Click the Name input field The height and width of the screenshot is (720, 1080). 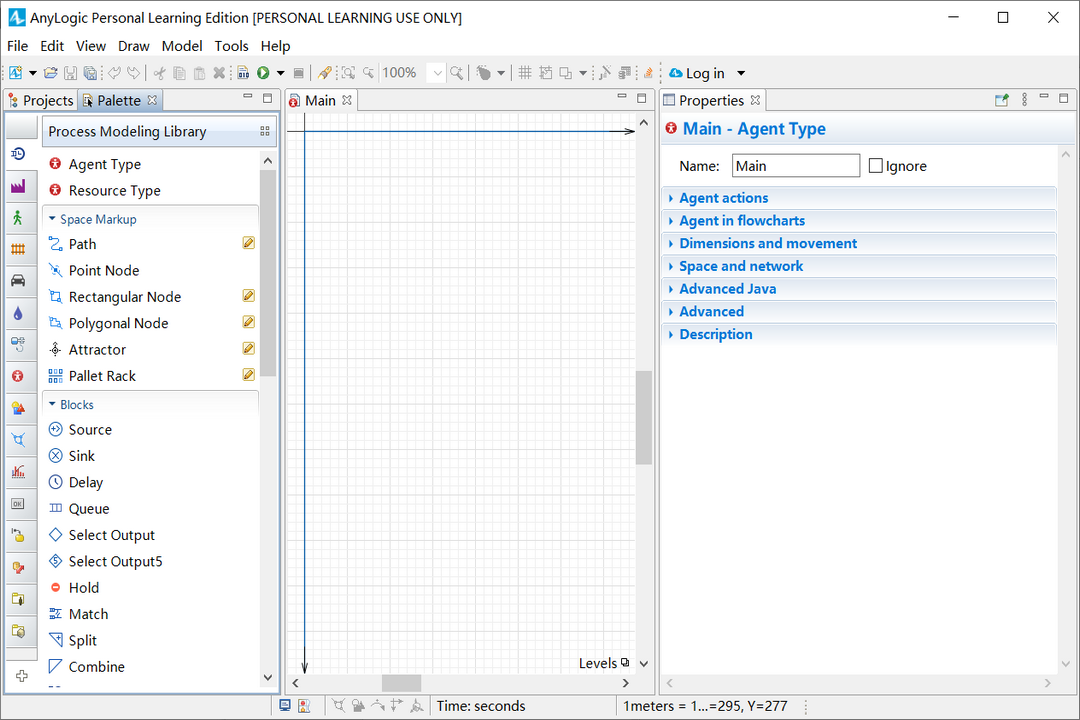(796, 166)
